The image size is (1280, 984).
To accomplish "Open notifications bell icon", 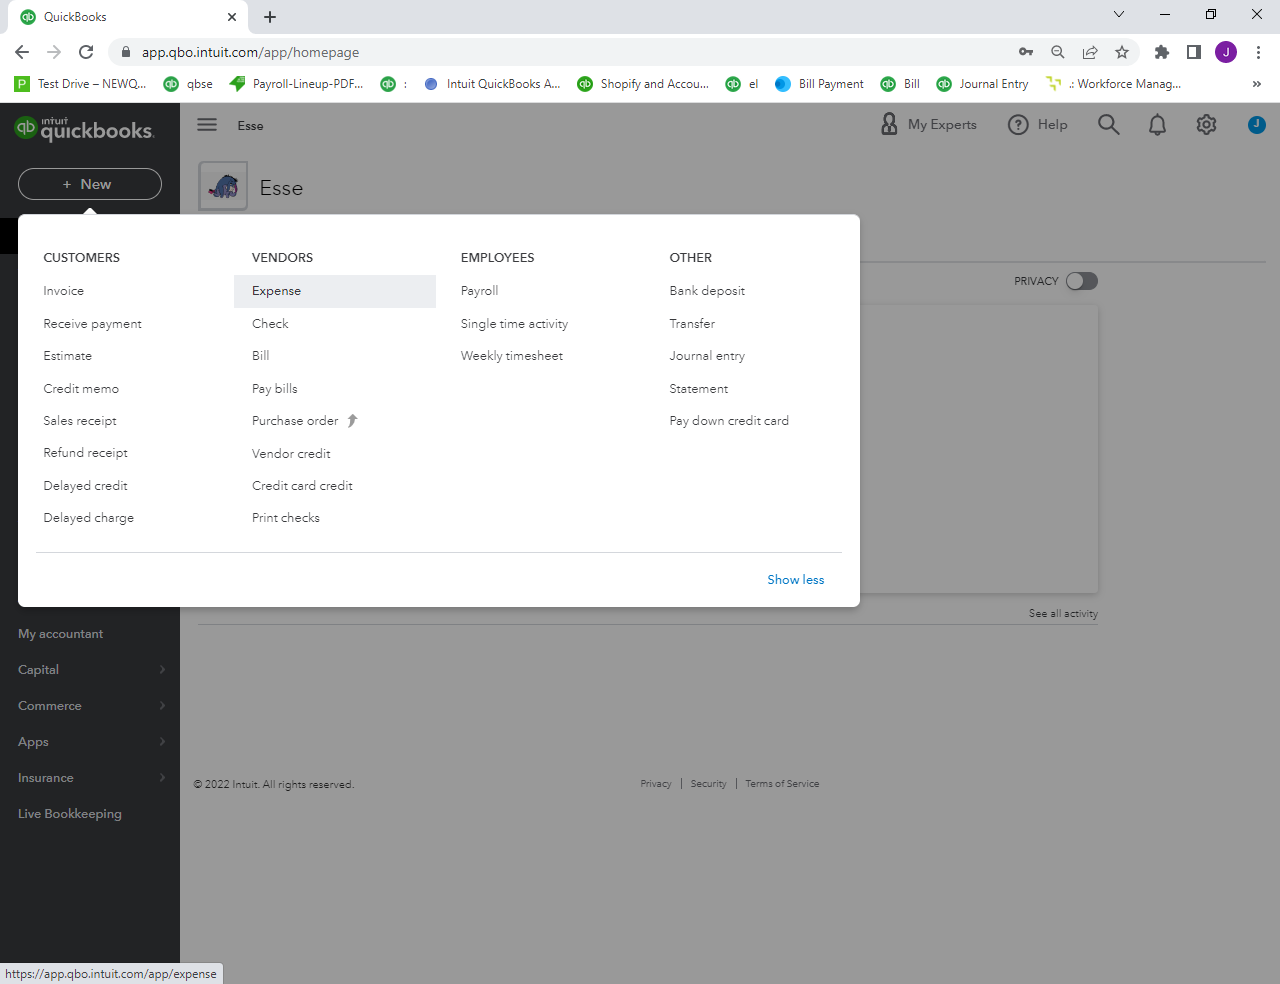I will tap(1157, 125).
